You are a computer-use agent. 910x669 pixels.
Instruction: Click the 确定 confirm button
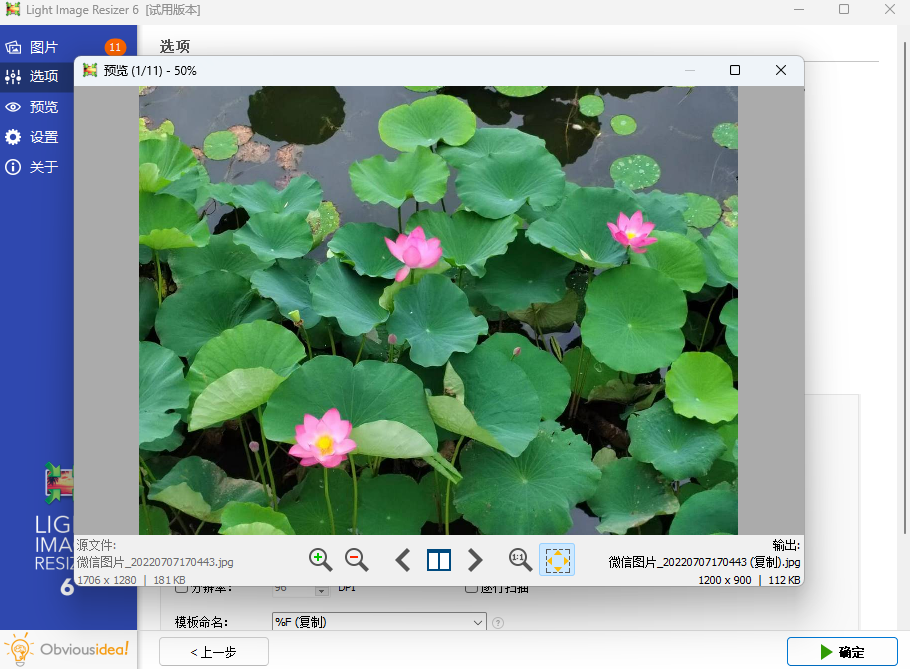click(841, 652)
